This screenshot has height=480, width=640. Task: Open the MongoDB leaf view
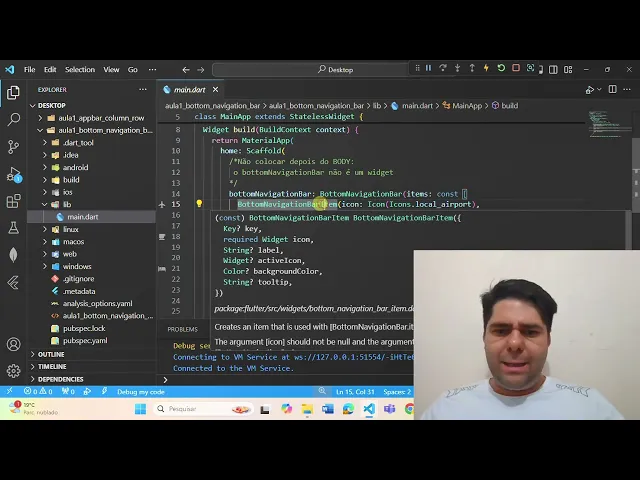pos(13,255)
